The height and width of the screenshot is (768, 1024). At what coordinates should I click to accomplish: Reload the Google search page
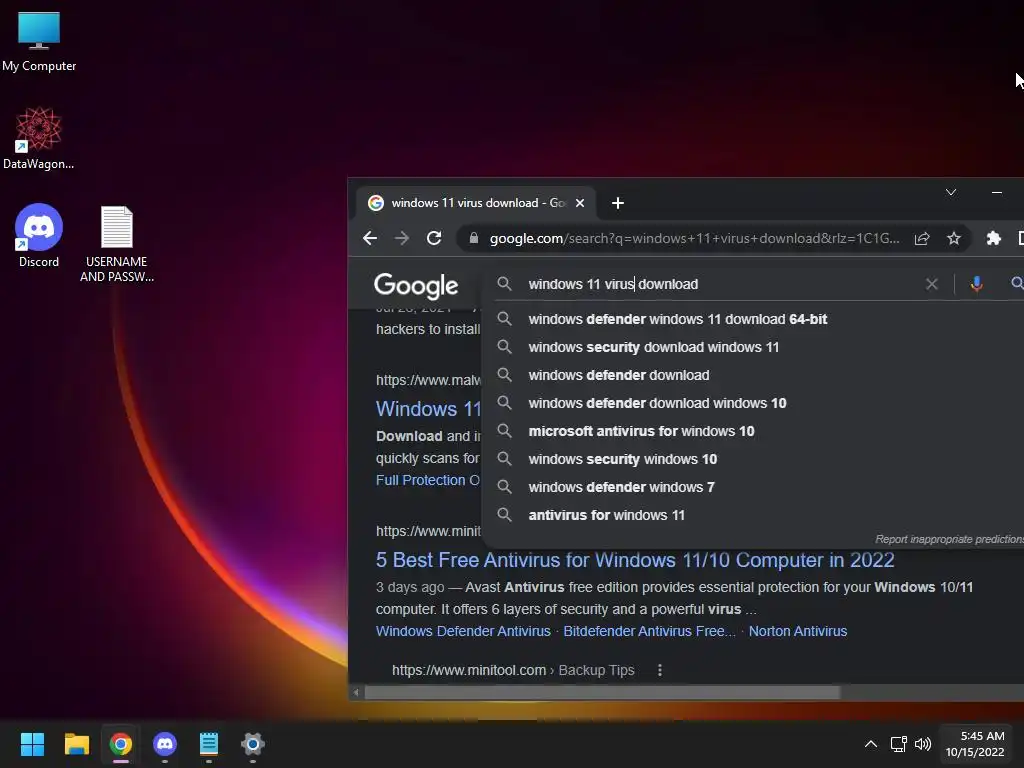click(x=434, y=238)
